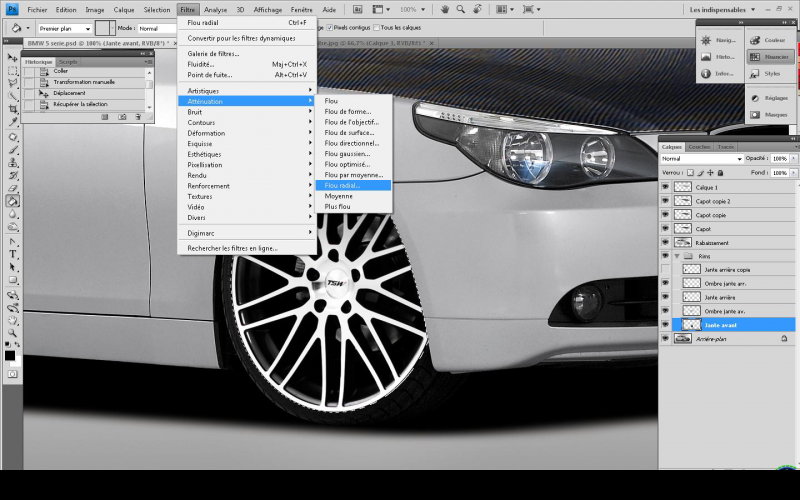Select the Eyedropper tool

point(13,121)
